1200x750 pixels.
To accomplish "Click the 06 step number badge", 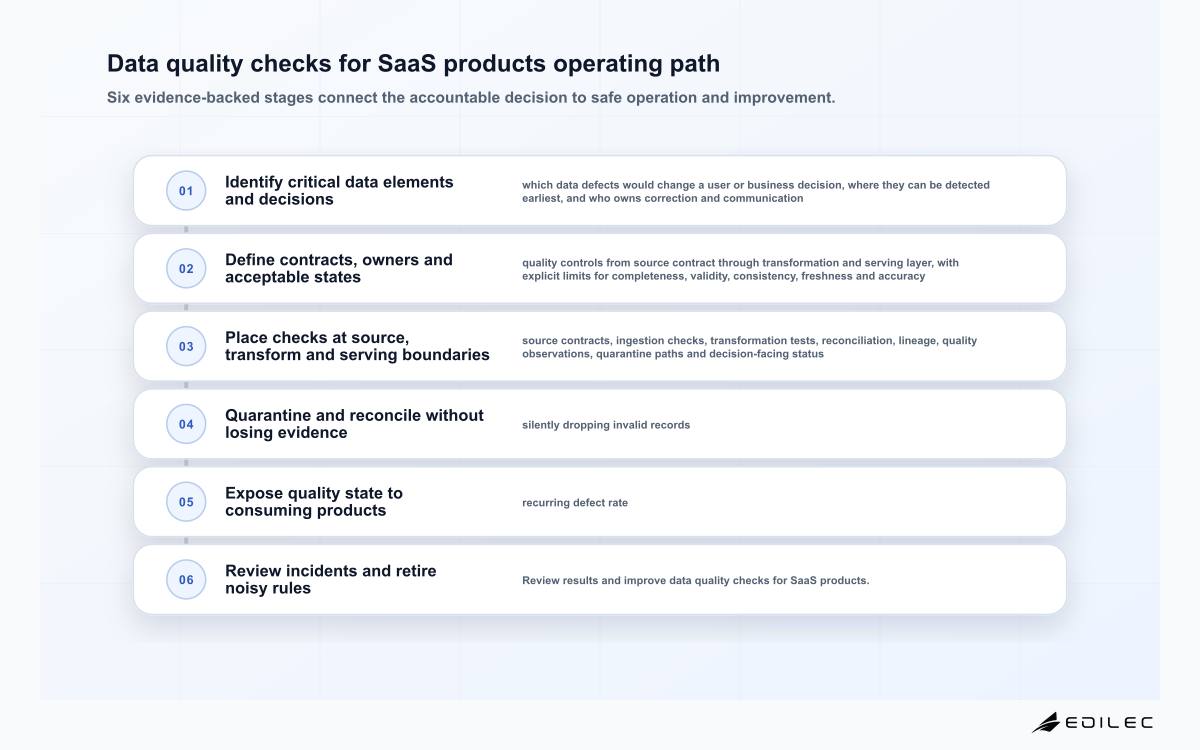I will [x=186, y=580].
